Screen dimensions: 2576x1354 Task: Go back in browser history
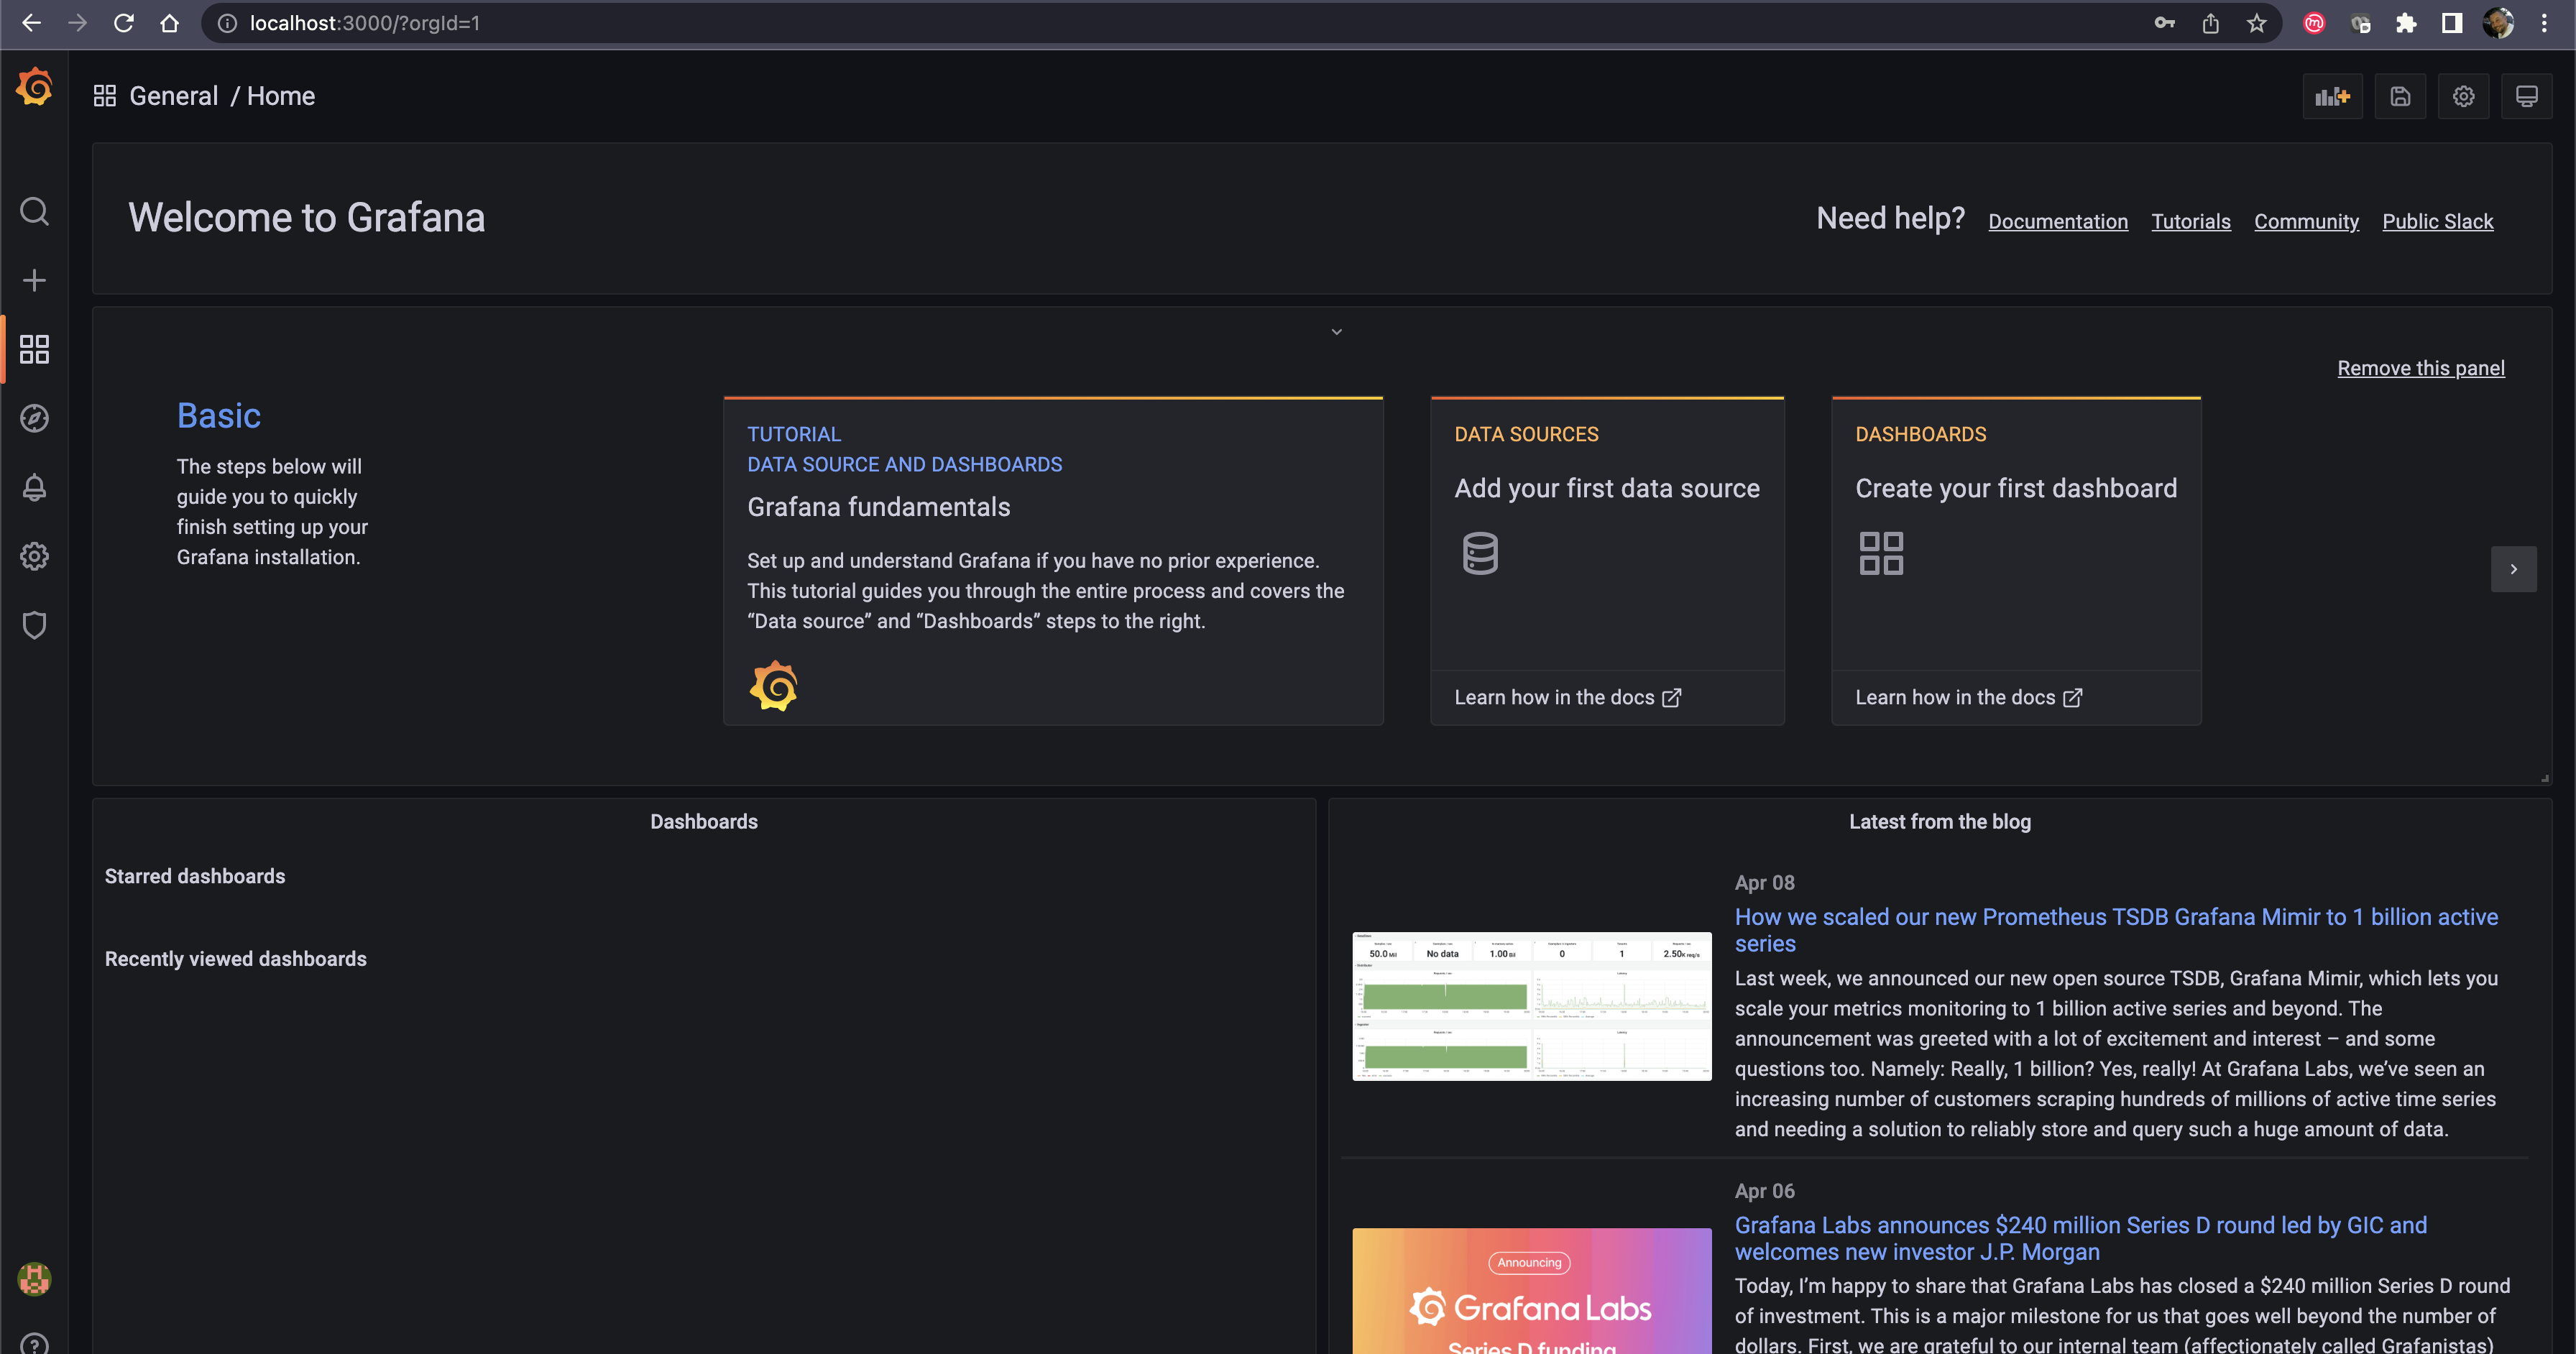point(32,23)
